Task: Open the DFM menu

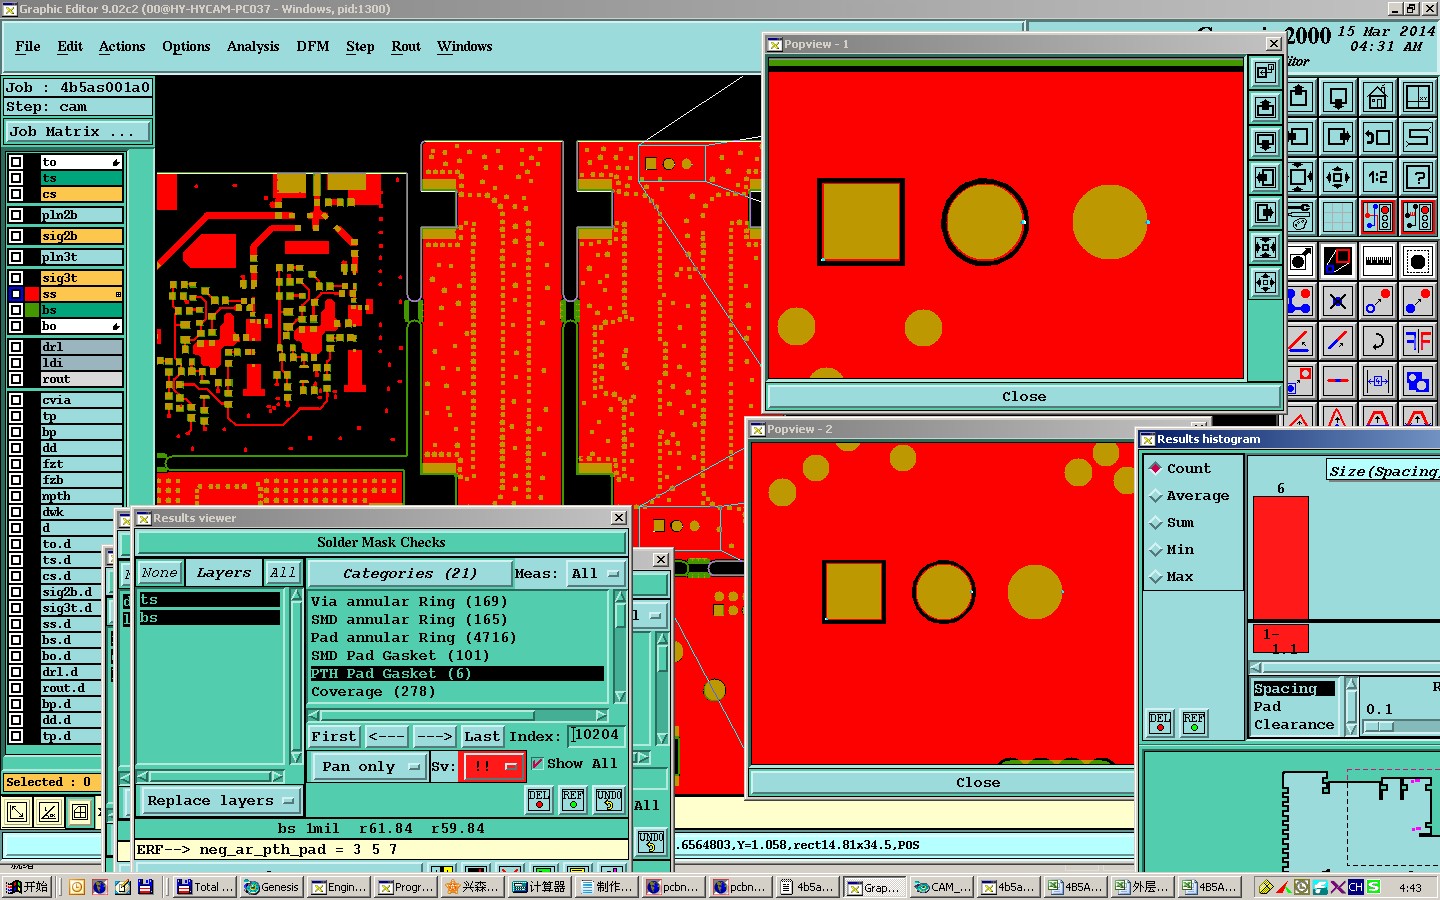Action: [313, 46]
